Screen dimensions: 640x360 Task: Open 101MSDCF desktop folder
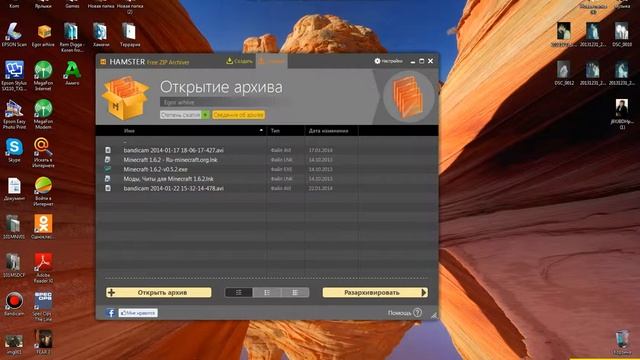tap(14, 266)
